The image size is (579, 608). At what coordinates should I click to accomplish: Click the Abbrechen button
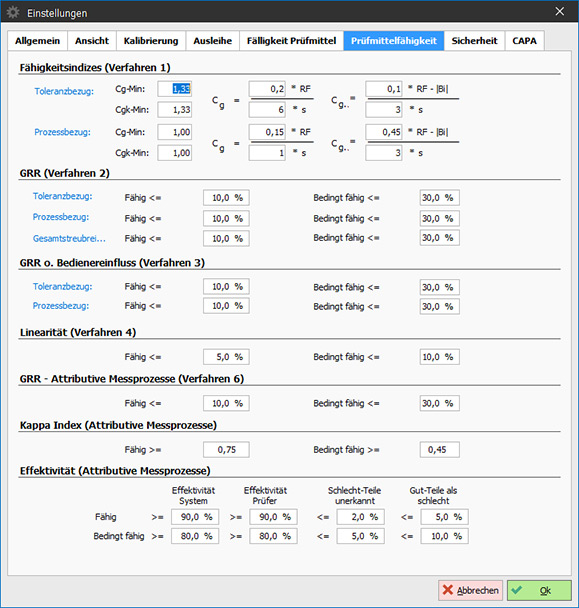tap(470, 590)
